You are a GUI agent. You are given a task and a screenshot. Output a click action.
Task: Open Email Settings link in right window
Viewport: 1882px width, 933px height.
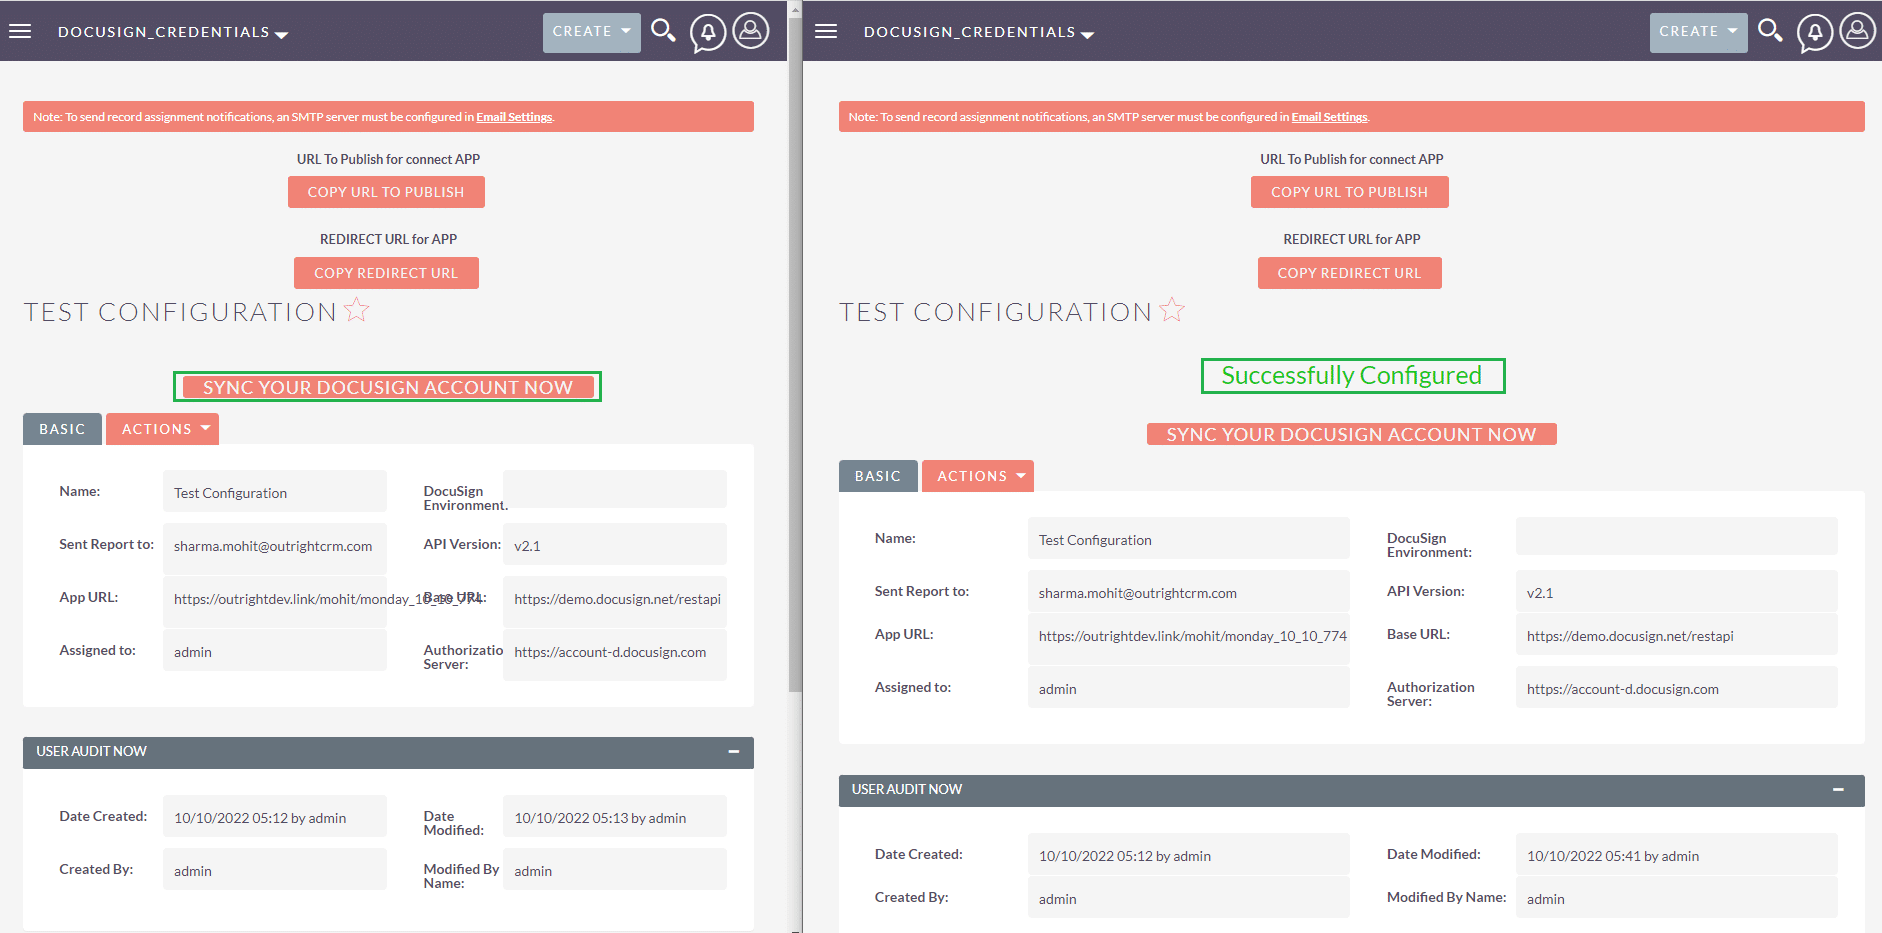pyautogui.click(x=1329, y=117)
